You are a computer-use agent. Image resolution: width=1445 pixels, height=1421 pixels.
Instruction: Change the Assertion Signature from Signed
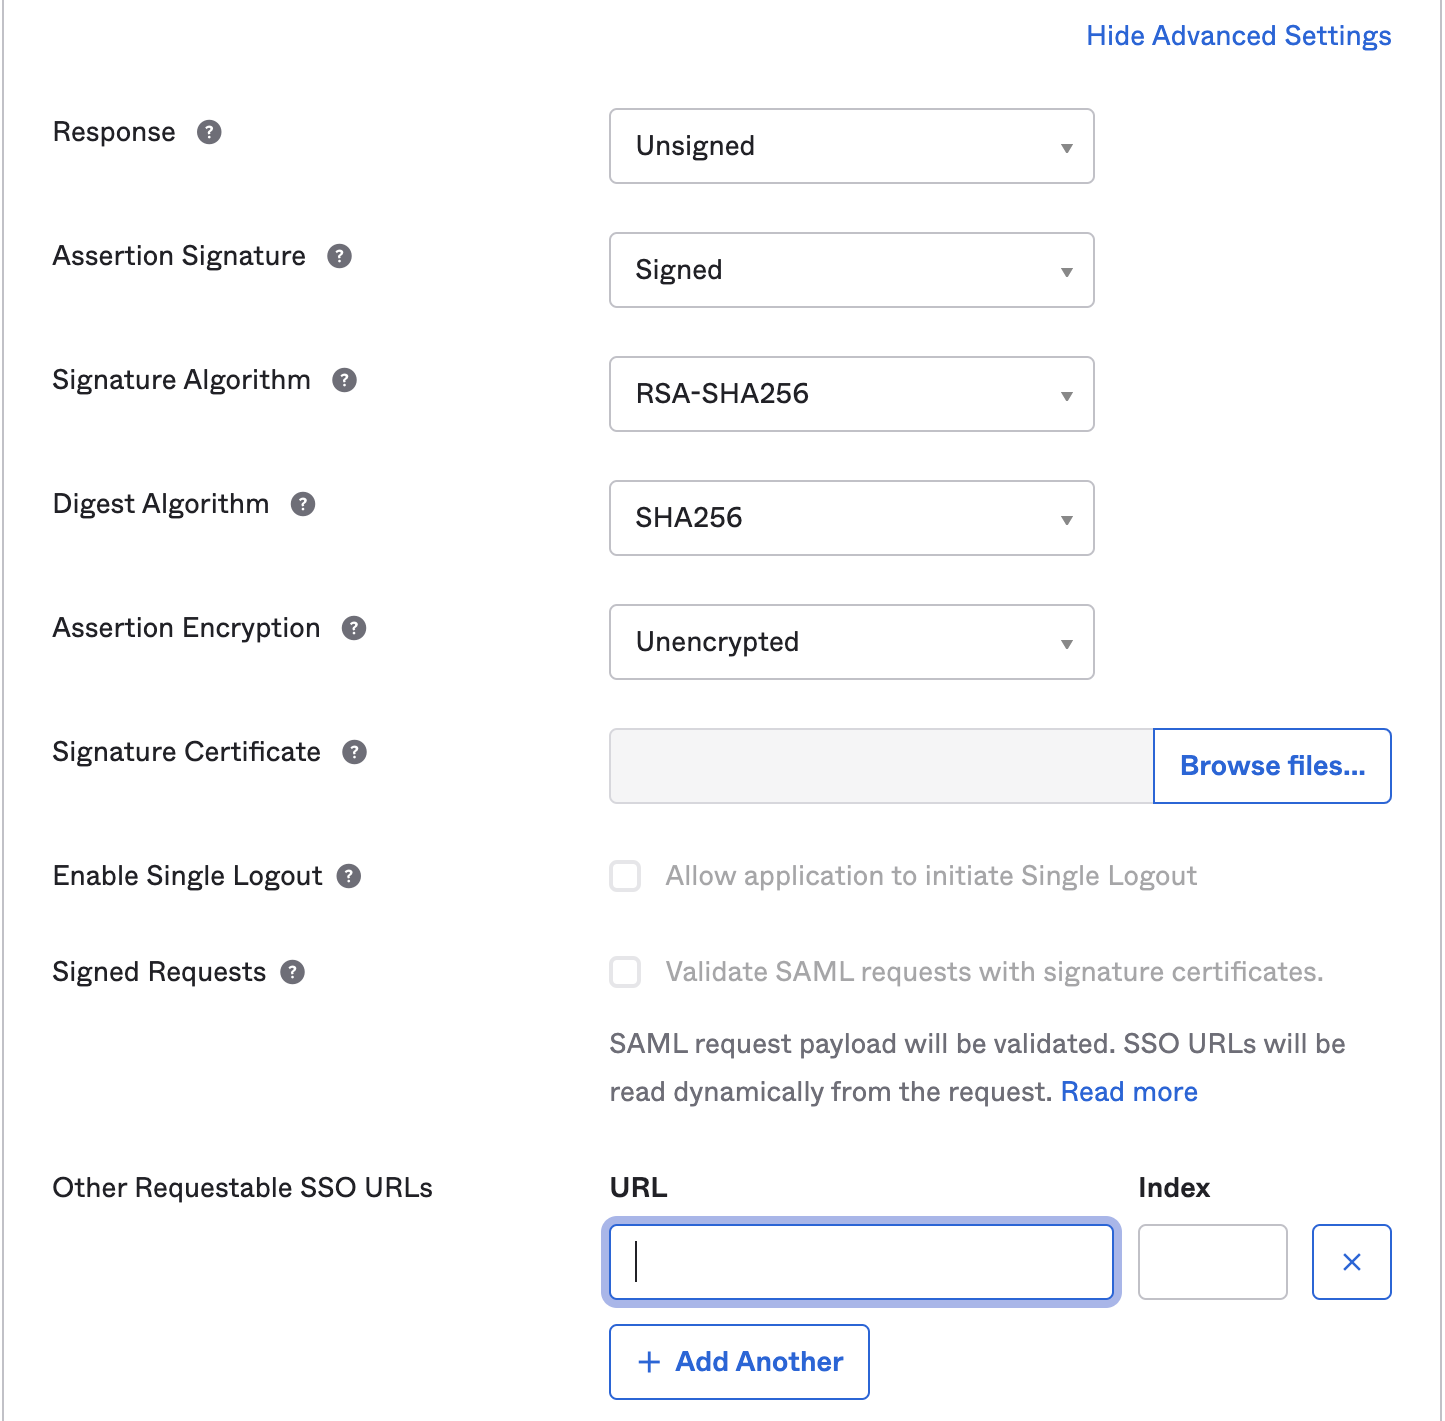pyautogui.click(x=851, y=270)
